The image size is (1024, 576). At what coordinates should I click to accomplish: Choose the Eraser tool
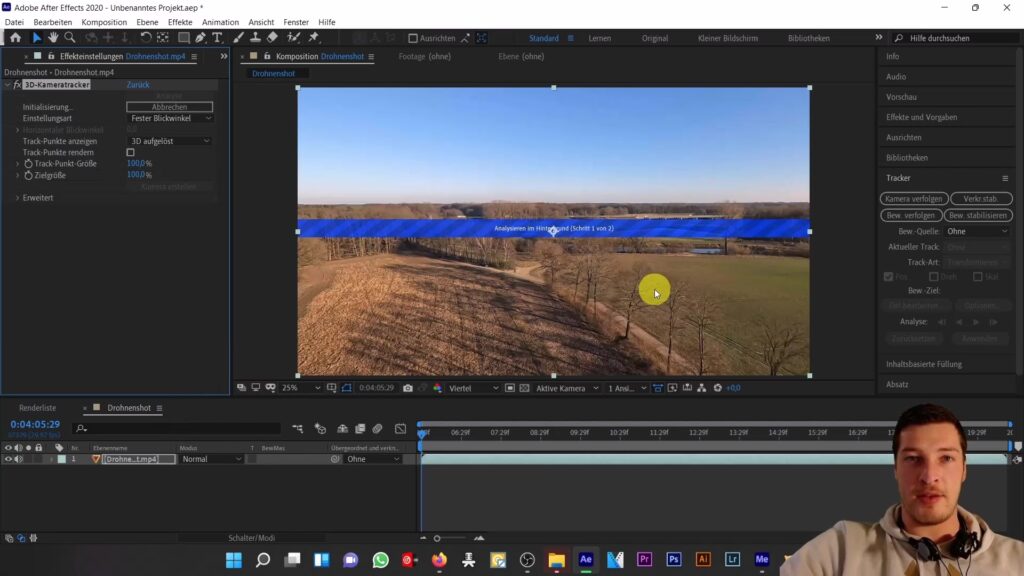click(272, 38)
